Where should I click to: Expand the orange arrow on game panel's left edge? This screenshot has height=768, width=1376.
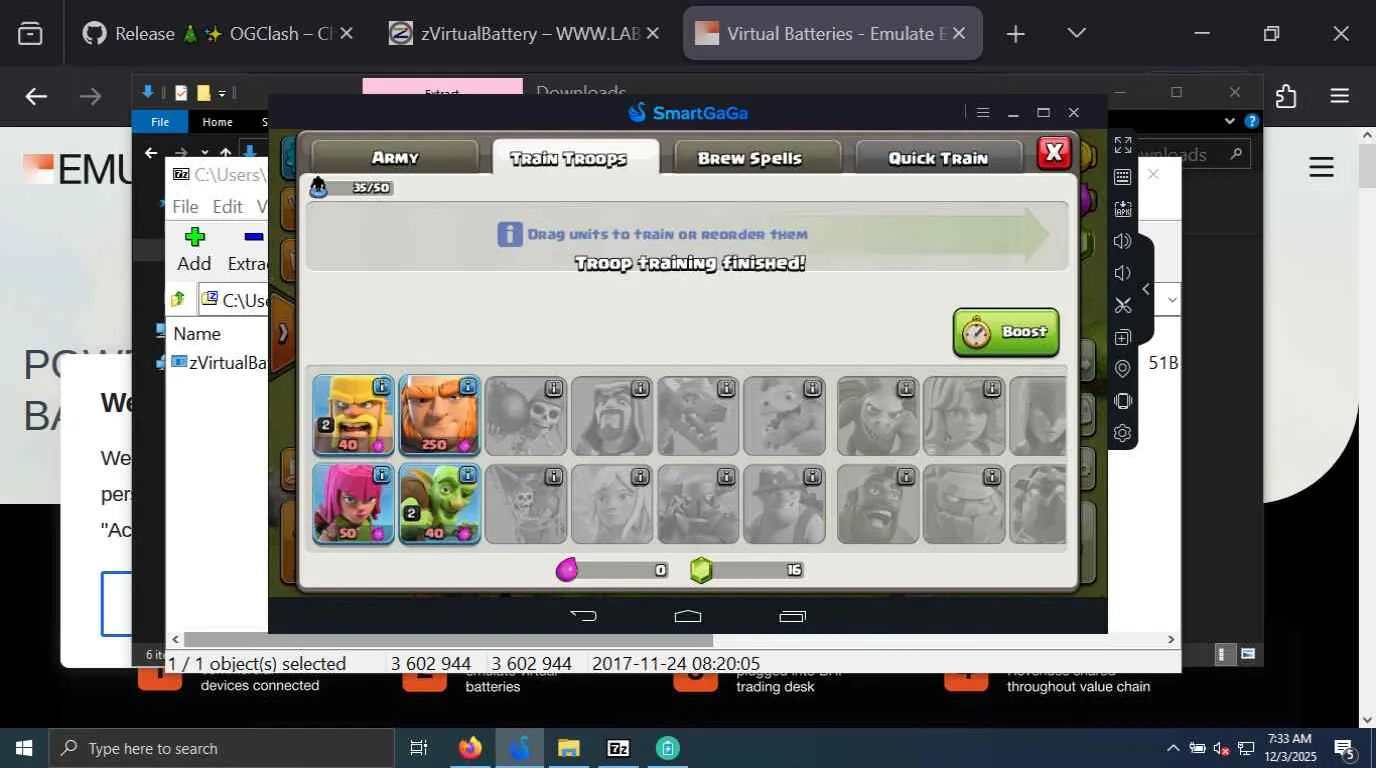point(284,332)
